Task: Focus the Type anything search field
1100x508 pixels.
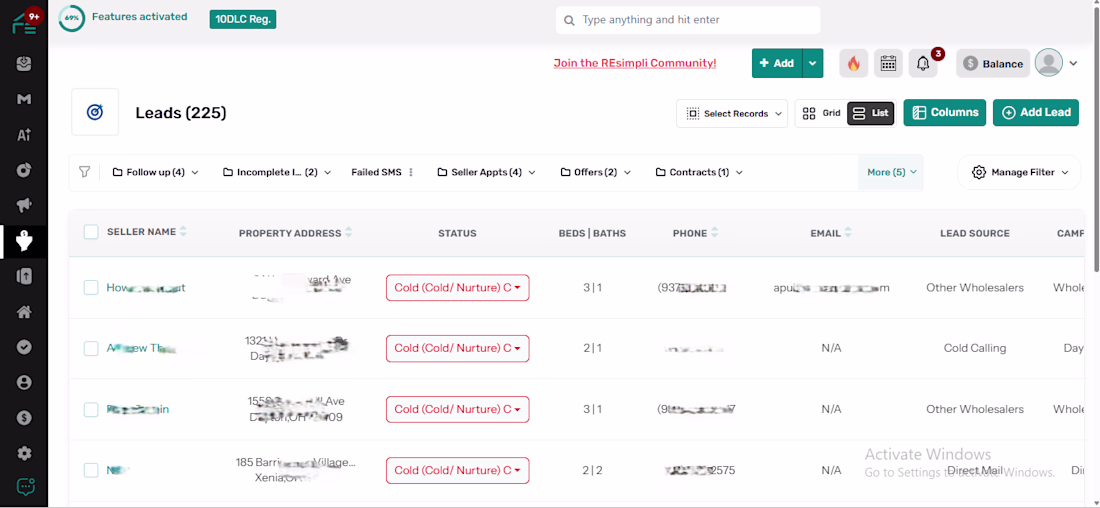Action: [x=688, y=20]
